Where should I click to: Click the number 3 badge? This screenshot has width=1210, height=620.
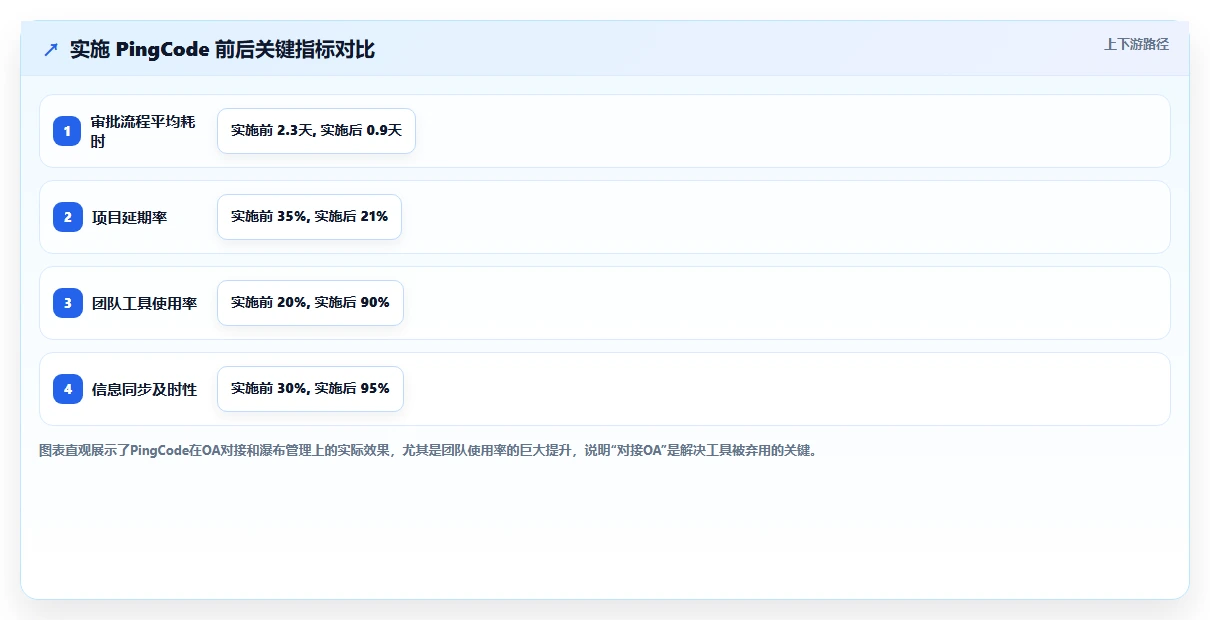pos(68,303)
